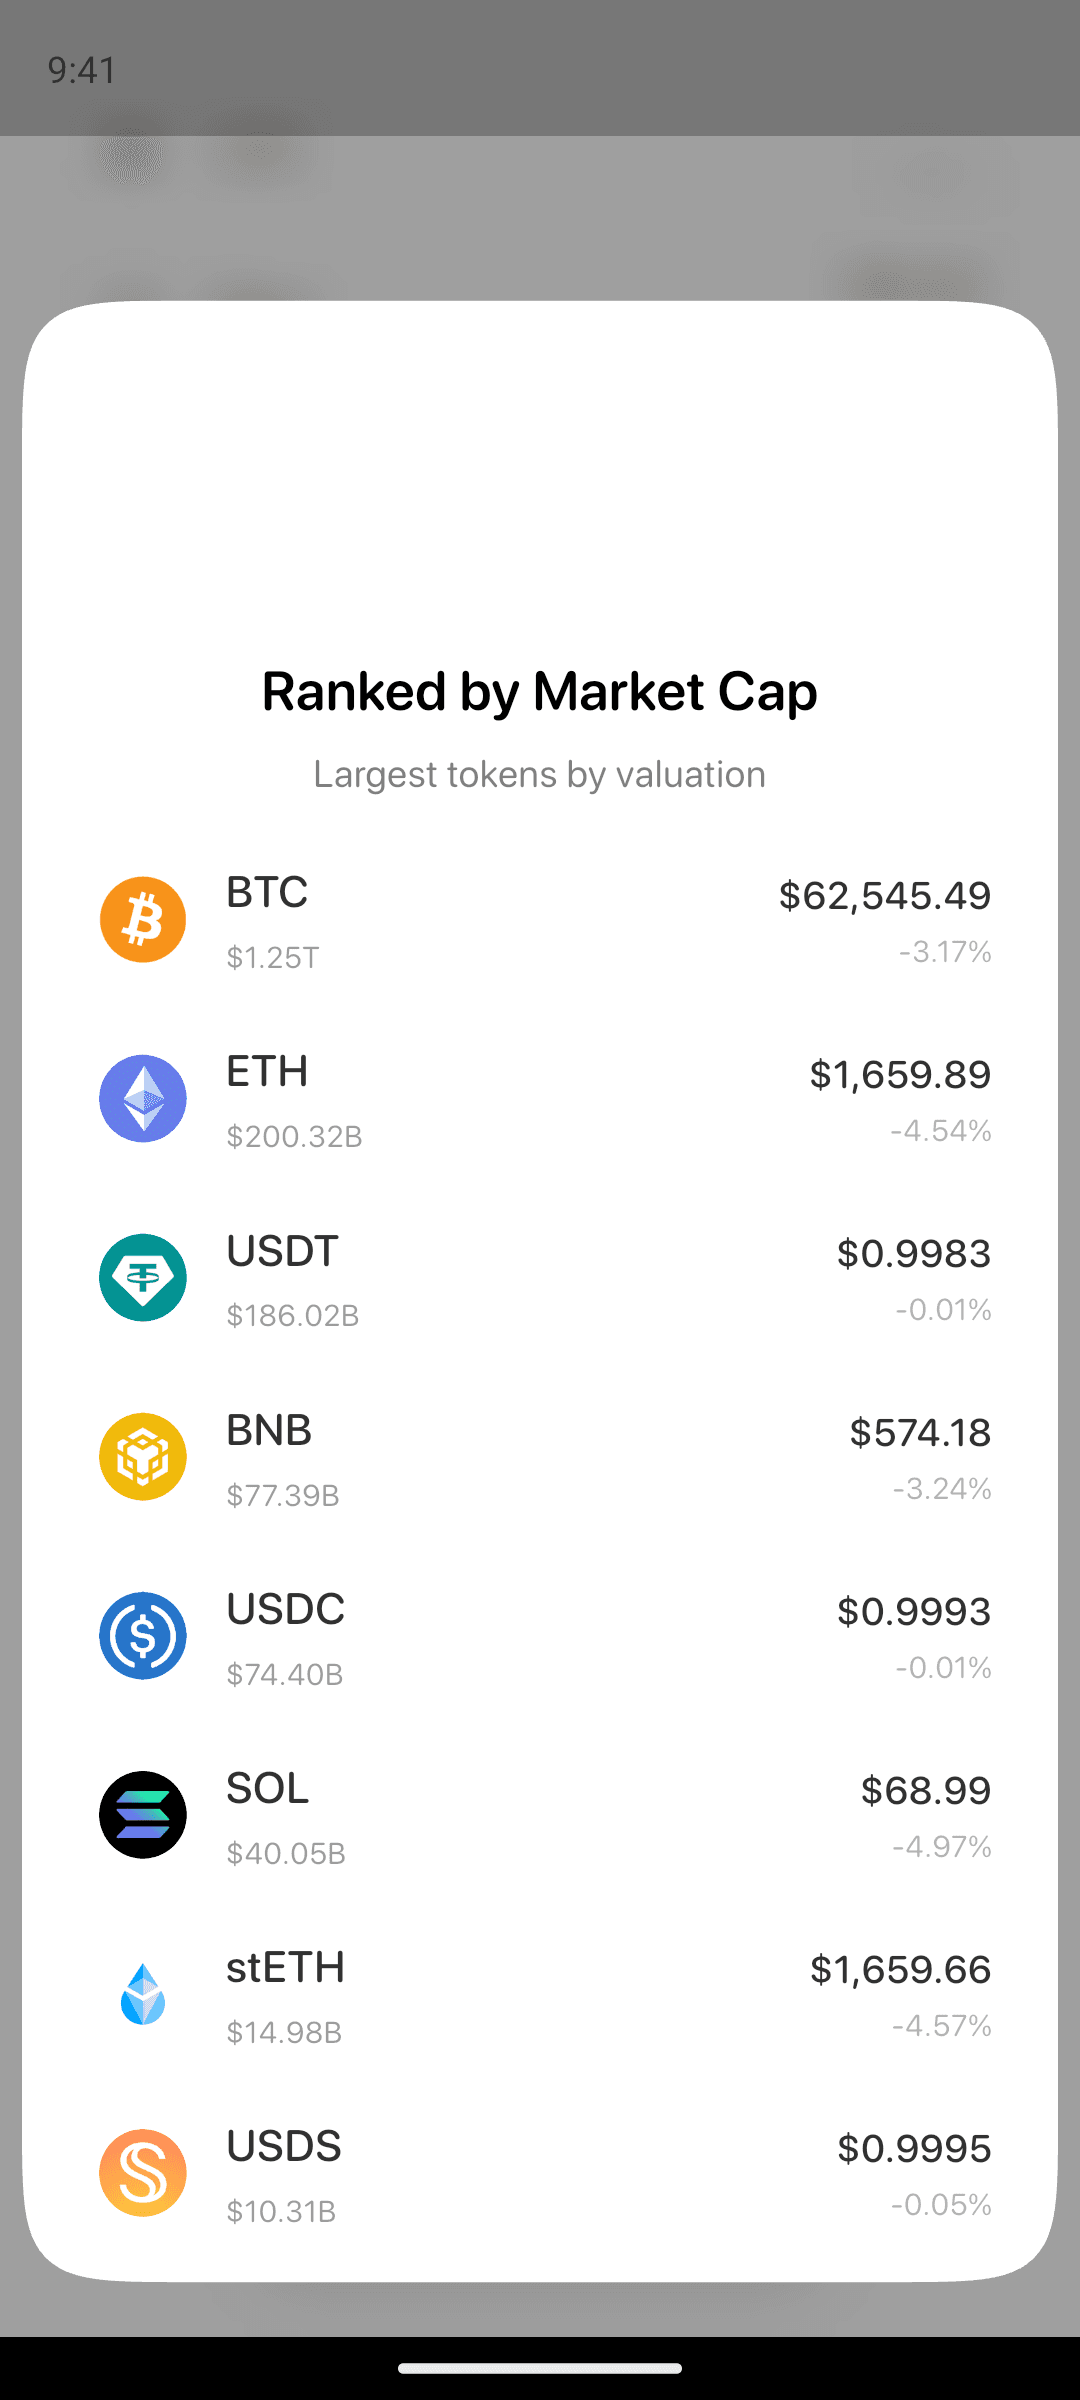Tap the USDC blue dollar icon
This screenshot has height=2400, width=1080.
(x=143, y=1636)
